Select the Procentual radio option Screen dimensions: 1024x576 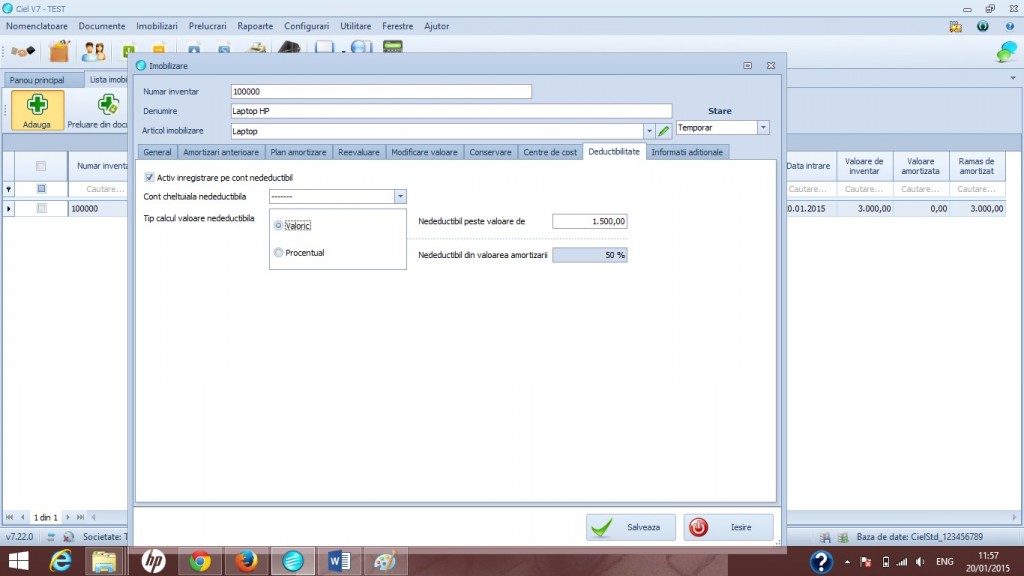point(278,253)
